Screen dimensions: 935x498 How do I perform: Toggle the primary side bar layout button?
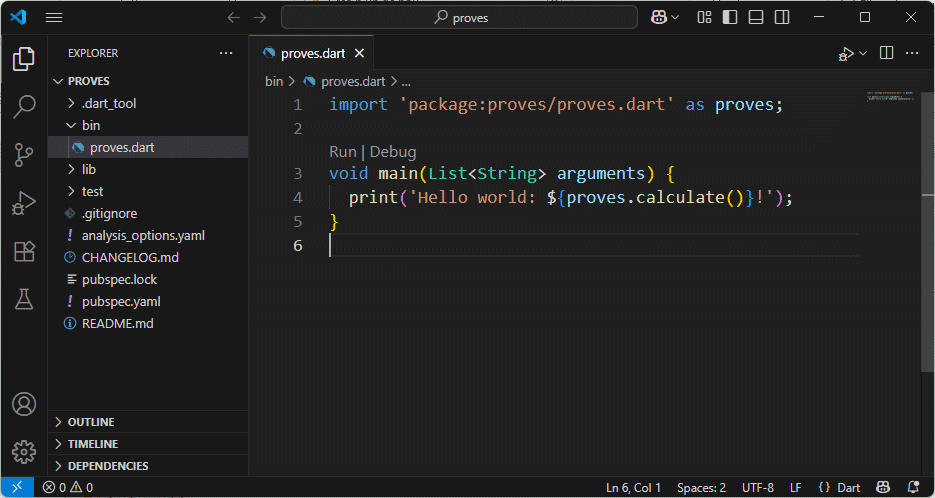click(x=730, y=17)
